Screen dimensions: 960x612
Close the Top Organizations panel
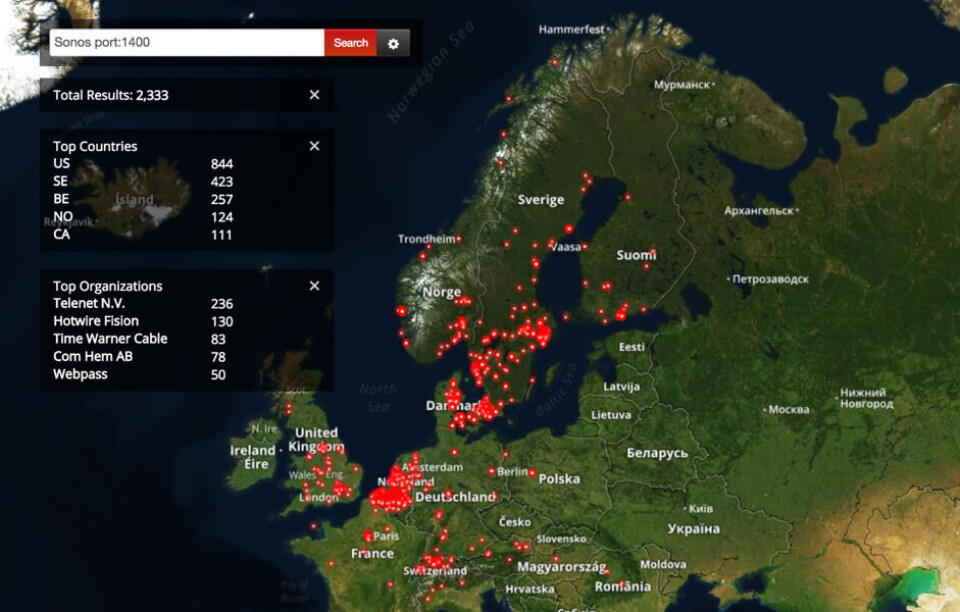pos(314,286)
